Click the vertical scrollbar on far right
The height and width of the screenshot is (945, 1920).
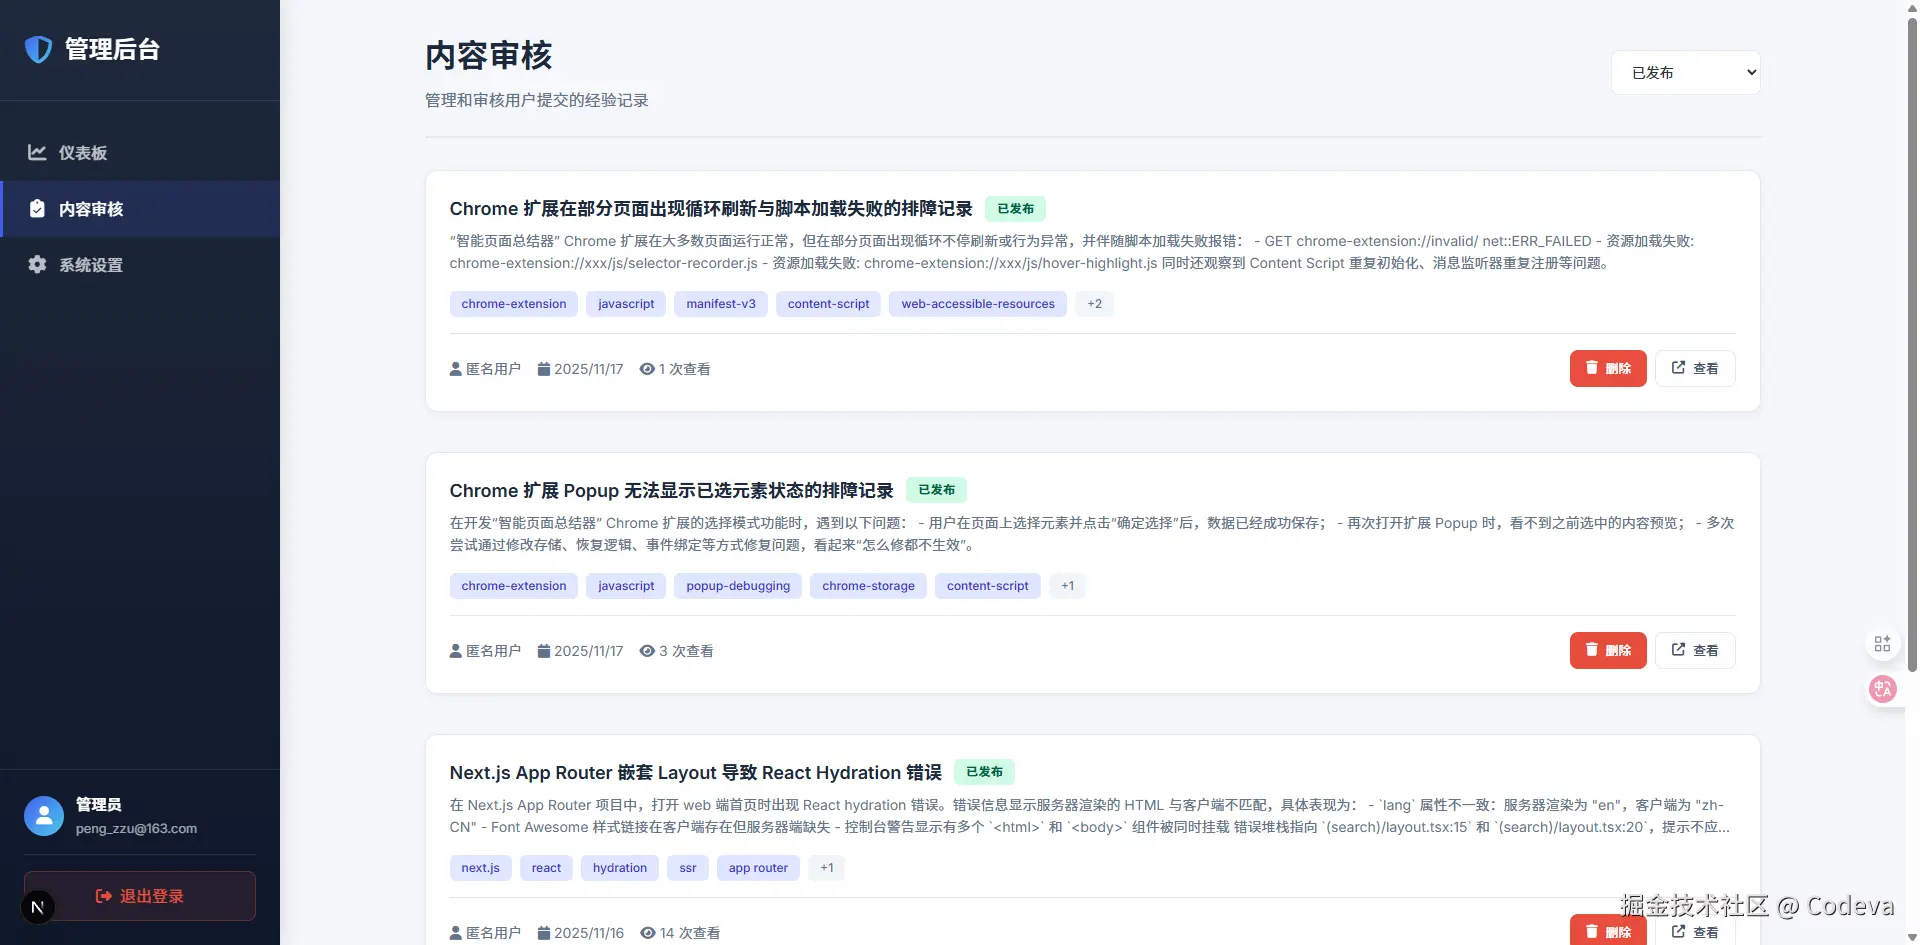[x=1911, y=350]
